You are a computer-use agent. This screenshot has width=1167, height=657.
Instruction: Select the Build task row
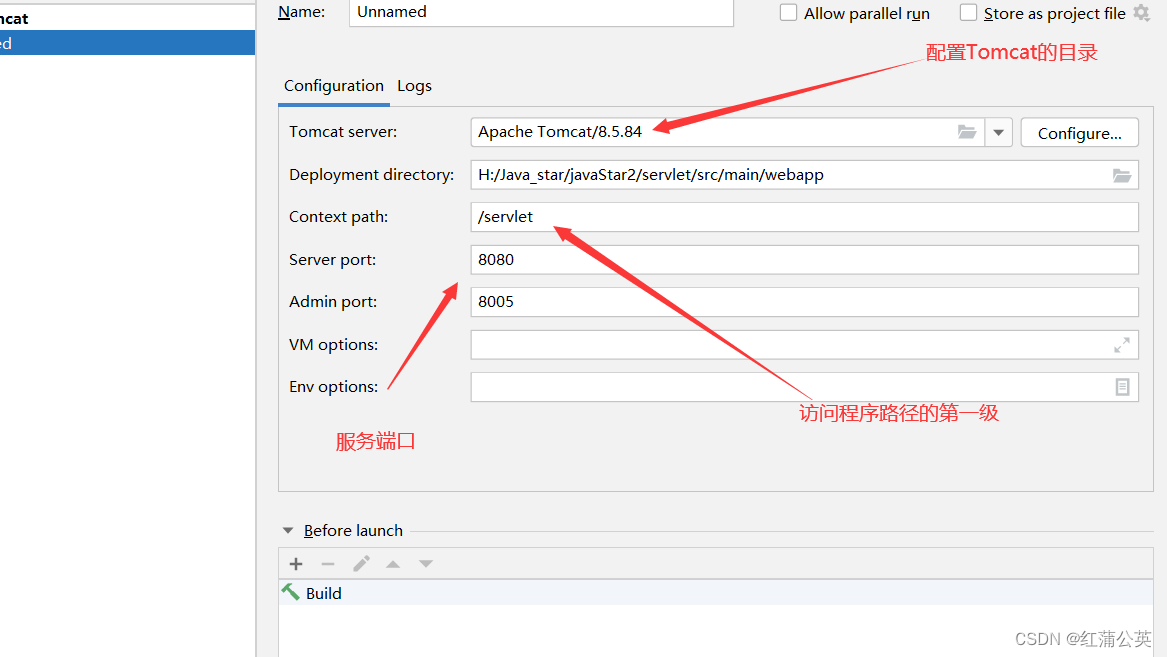pyautogui.click(x=716, y=593)
